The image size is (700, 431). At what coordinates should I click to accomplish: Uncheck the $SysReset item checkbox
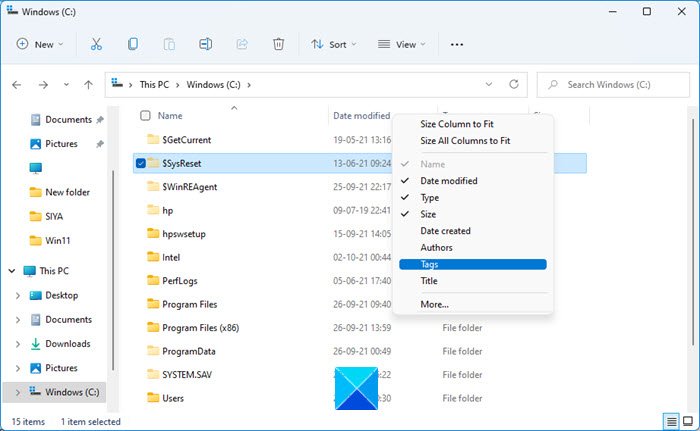(141, 163)
